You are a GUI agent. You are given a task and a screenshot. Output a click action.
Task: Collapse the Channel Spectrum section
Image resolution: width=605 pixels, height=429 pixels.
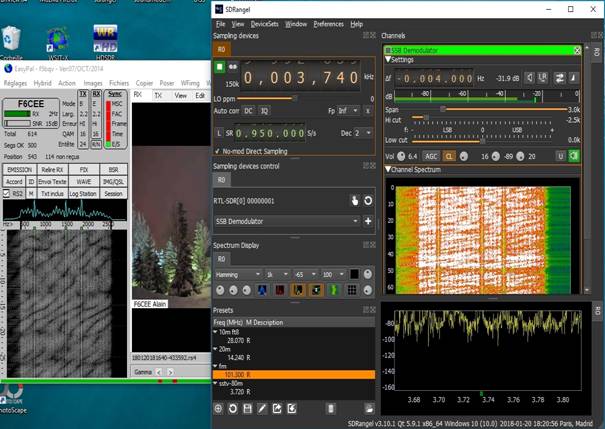click(x=388, y=169)
